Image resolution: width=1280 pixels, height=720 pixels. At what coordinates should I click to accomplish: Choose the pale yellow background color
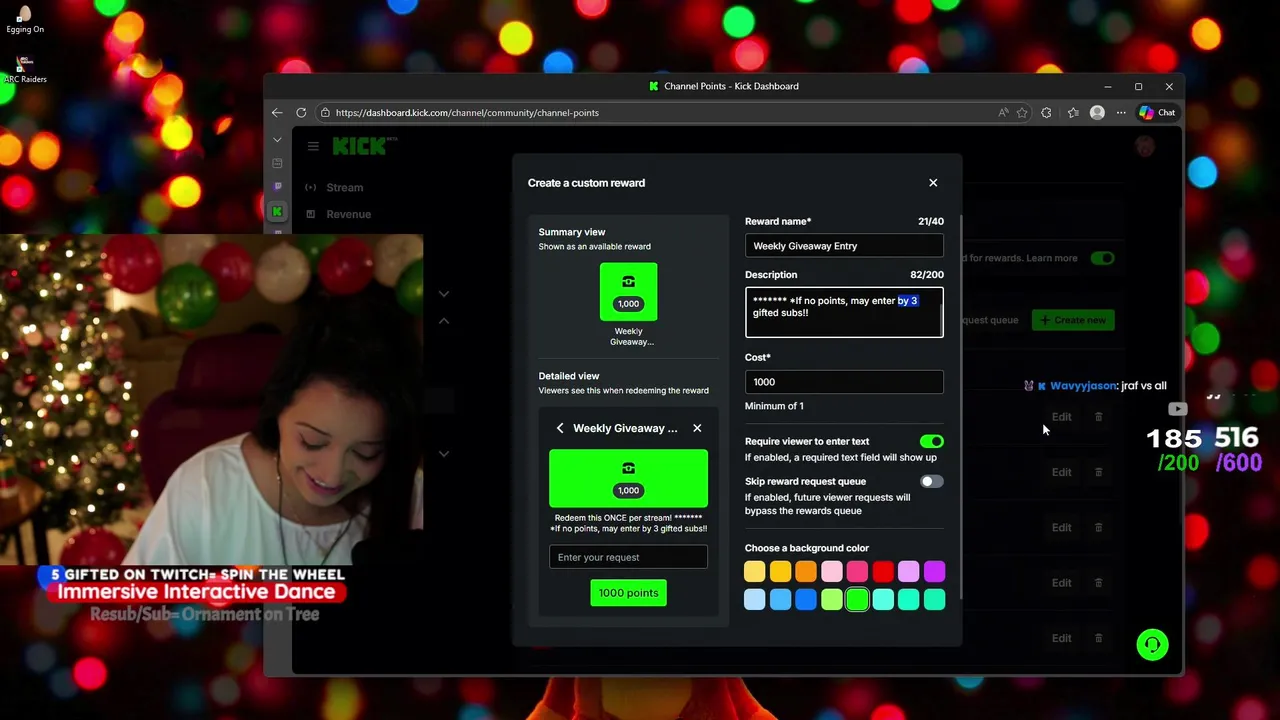[x=755, y=572]
